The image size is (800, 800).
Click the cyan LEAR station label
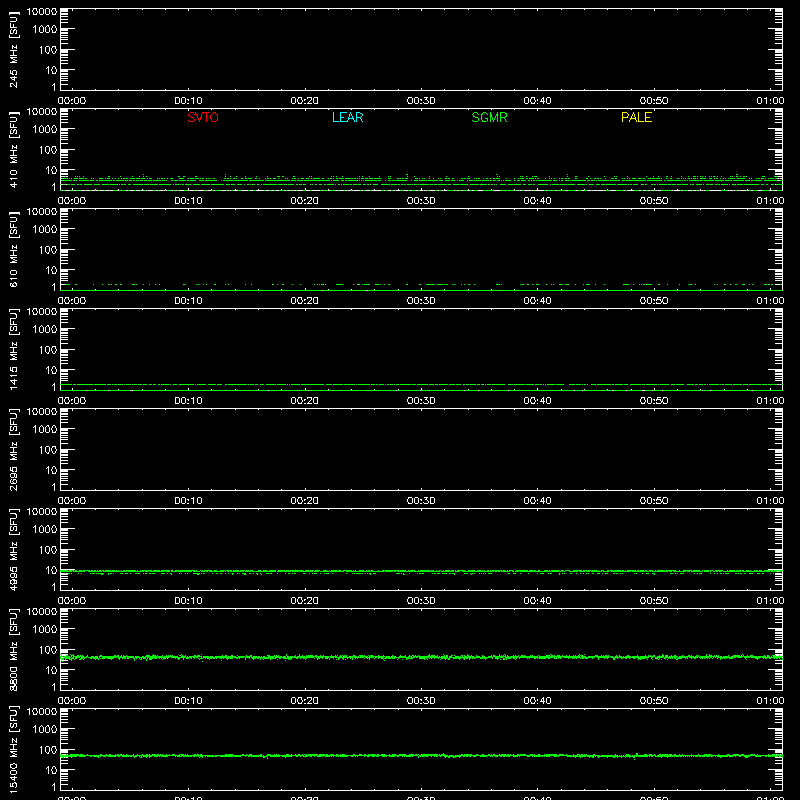click(x=347, y=117)
